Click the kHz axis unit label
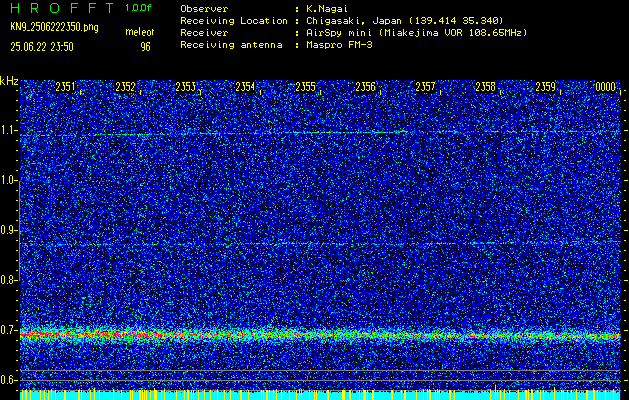The width and height of the screenshot is (629, 400). pyautogui.click(x=9, y=81)
